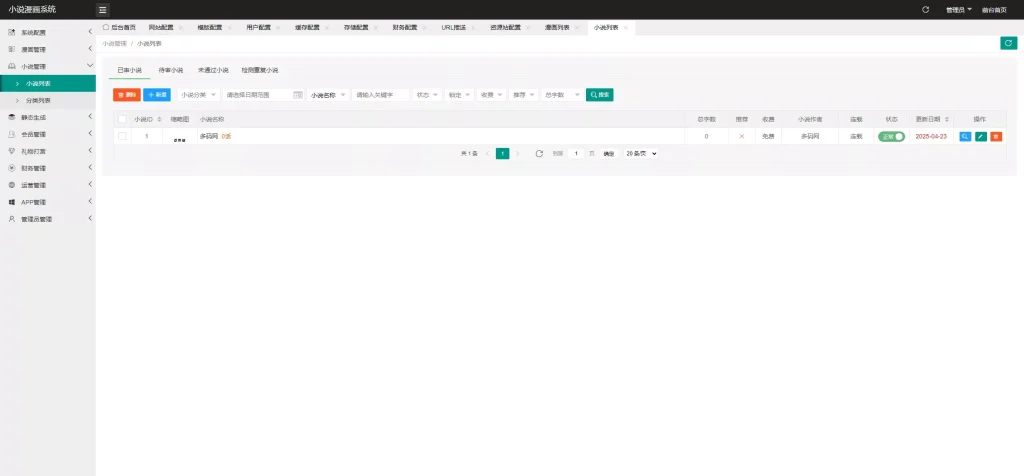This screenshot has width=1024, height=476.
Task: Click the red X in 推荐 column
Action: tap(741, 136)
